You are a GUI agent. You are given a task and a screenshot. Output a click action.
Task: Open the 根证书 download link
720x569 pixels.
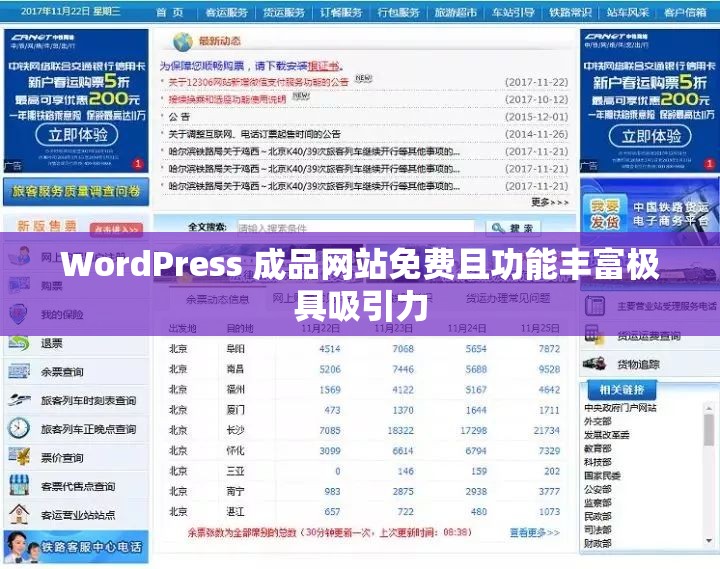[323, 66]
